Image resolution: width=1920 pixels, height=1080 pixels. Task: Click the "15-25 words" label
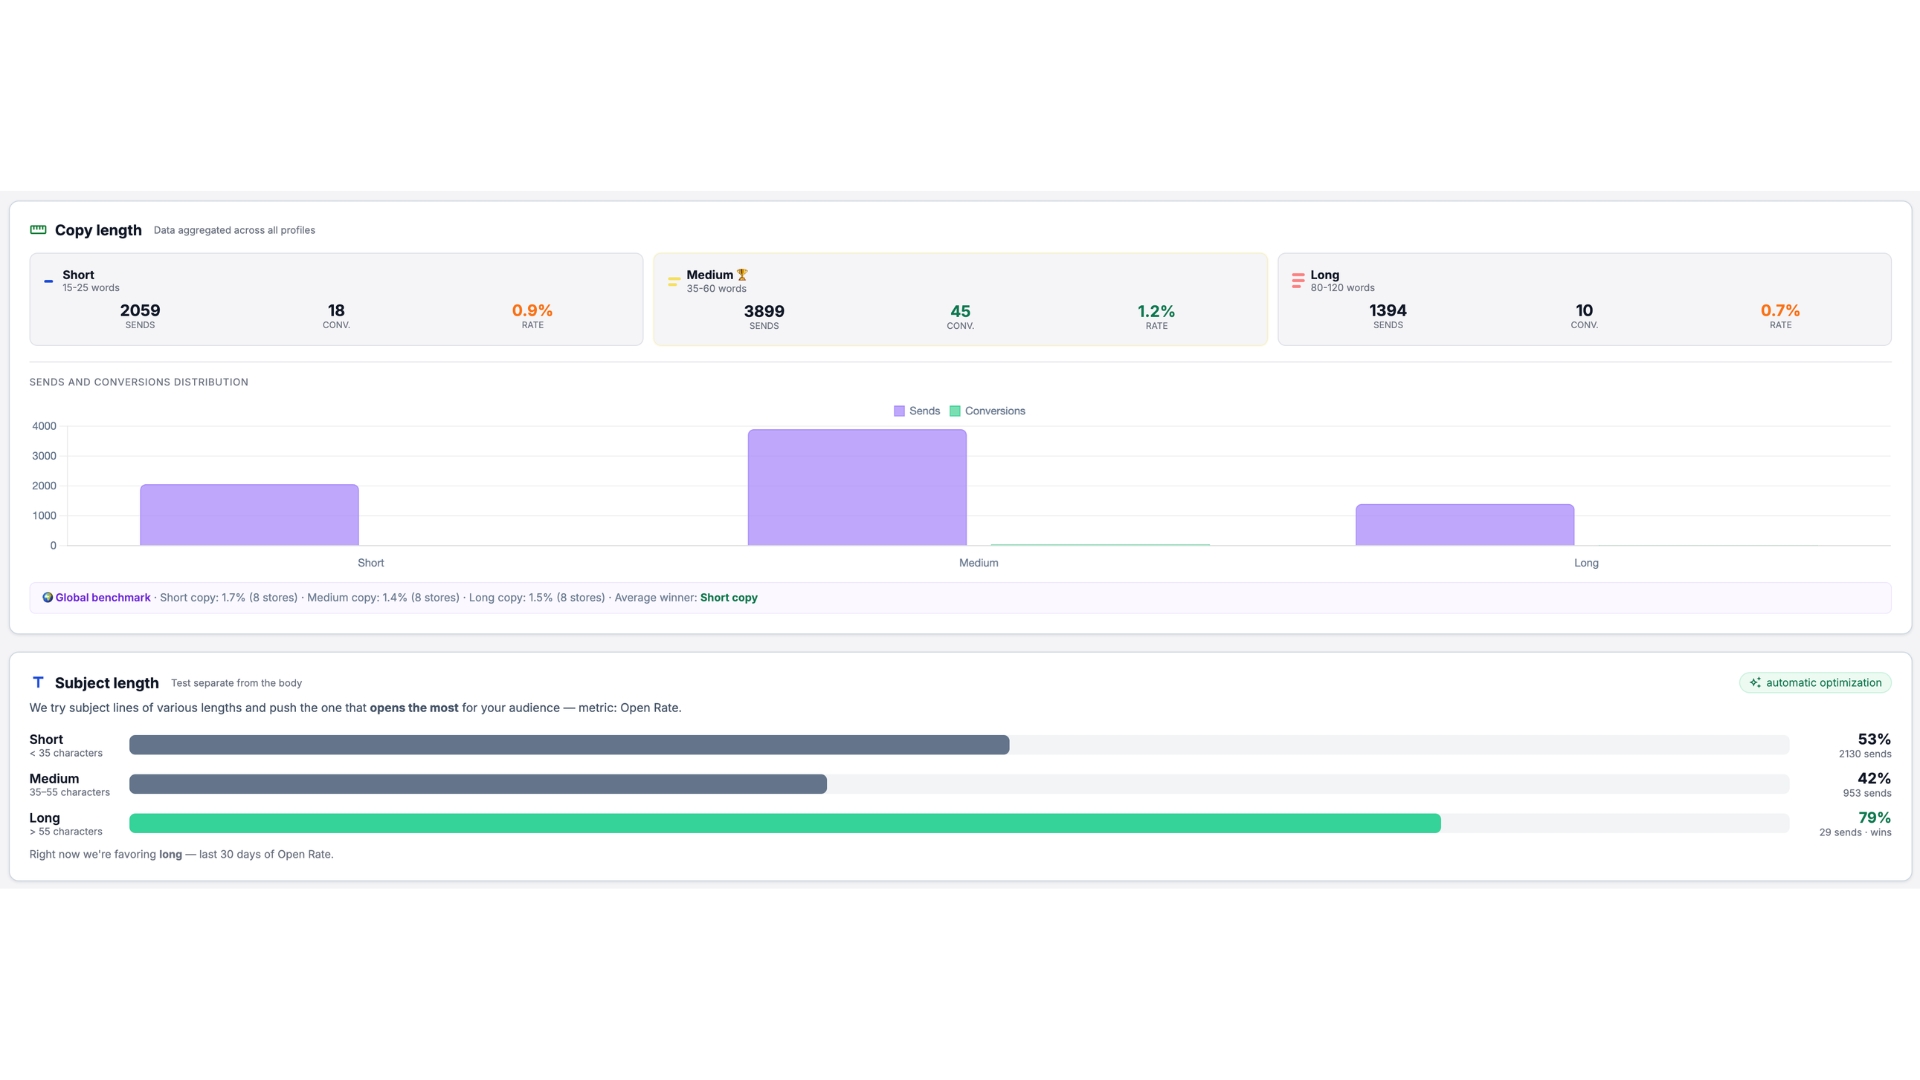point(91,288)
